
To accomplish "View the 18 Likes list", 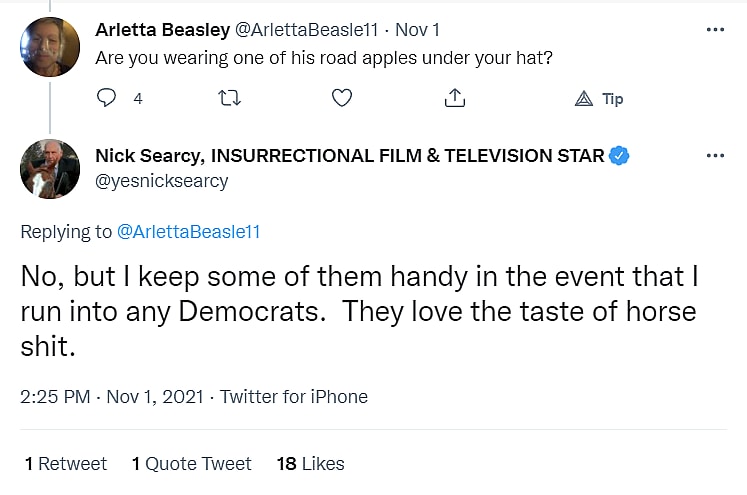I will coord(311,464).
